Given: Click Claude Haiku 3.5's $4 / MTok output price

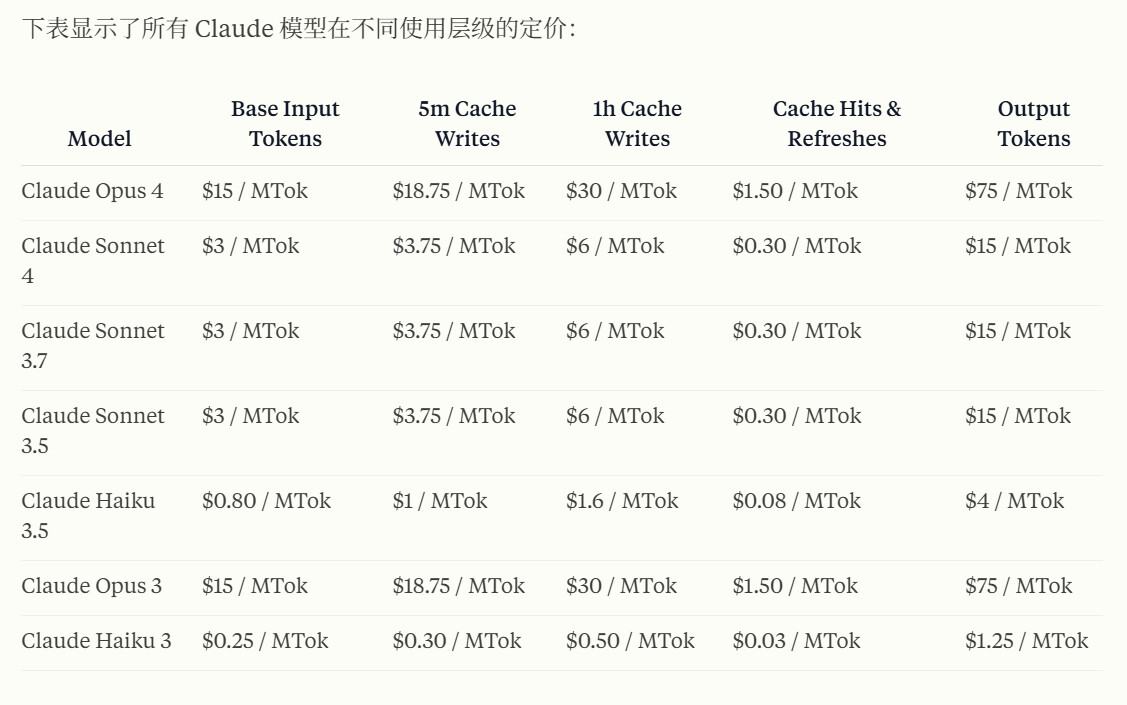Looking at the screenshot, I should coord(1014,501).
